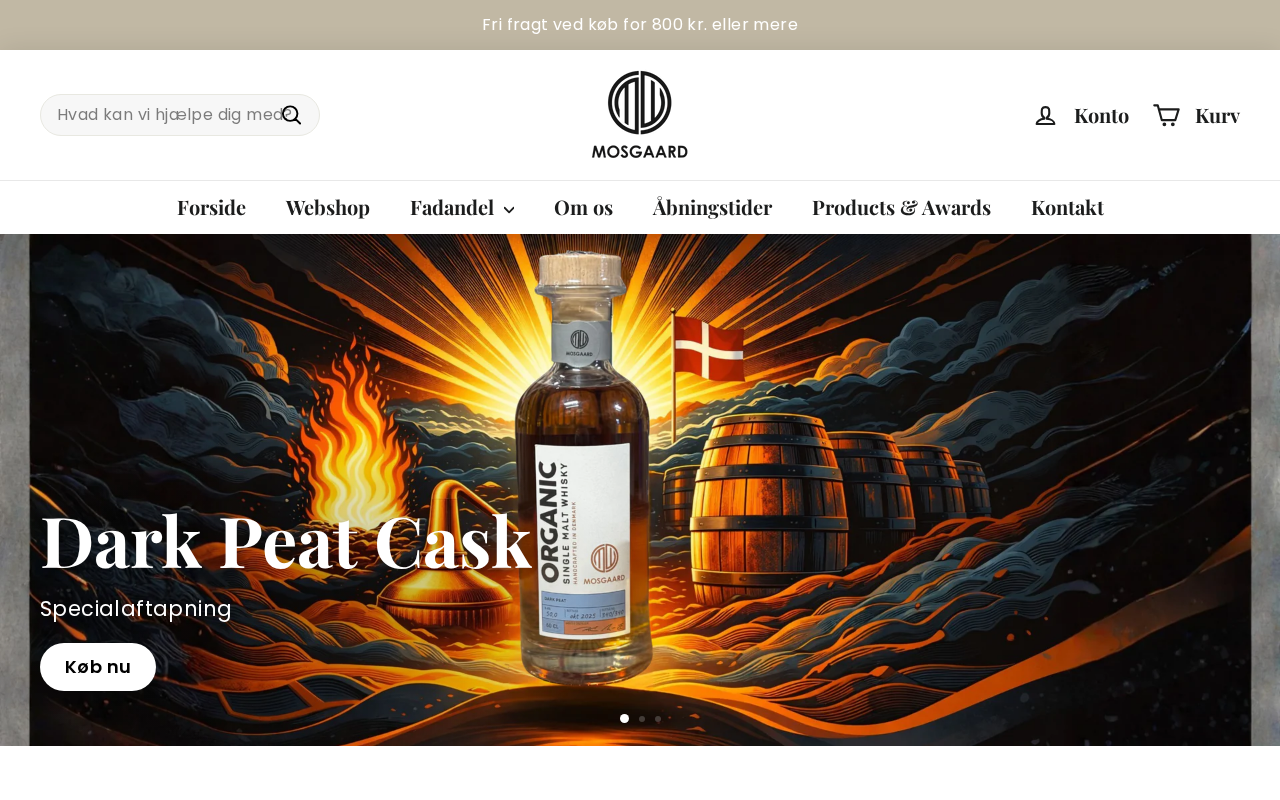Focus the 'Hvad kan vi hjælpe' search field
The width and height of the screenshot is (1280, 800).
point(168,115)
